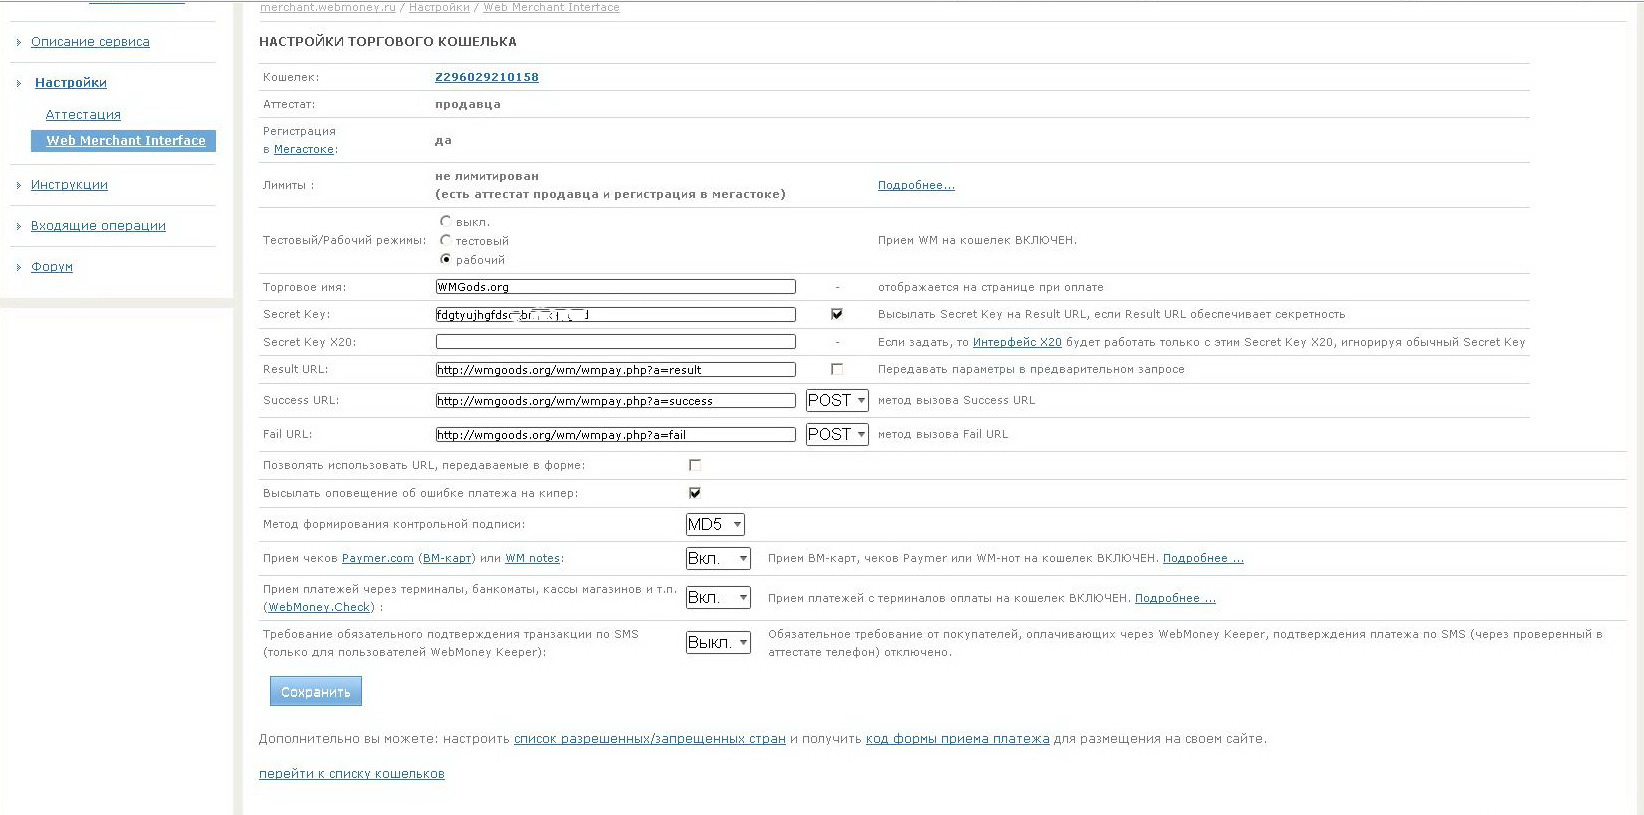This screenshot has height=815, width=1644.
Task: Click the продавца attestation value
Action: 468,104
